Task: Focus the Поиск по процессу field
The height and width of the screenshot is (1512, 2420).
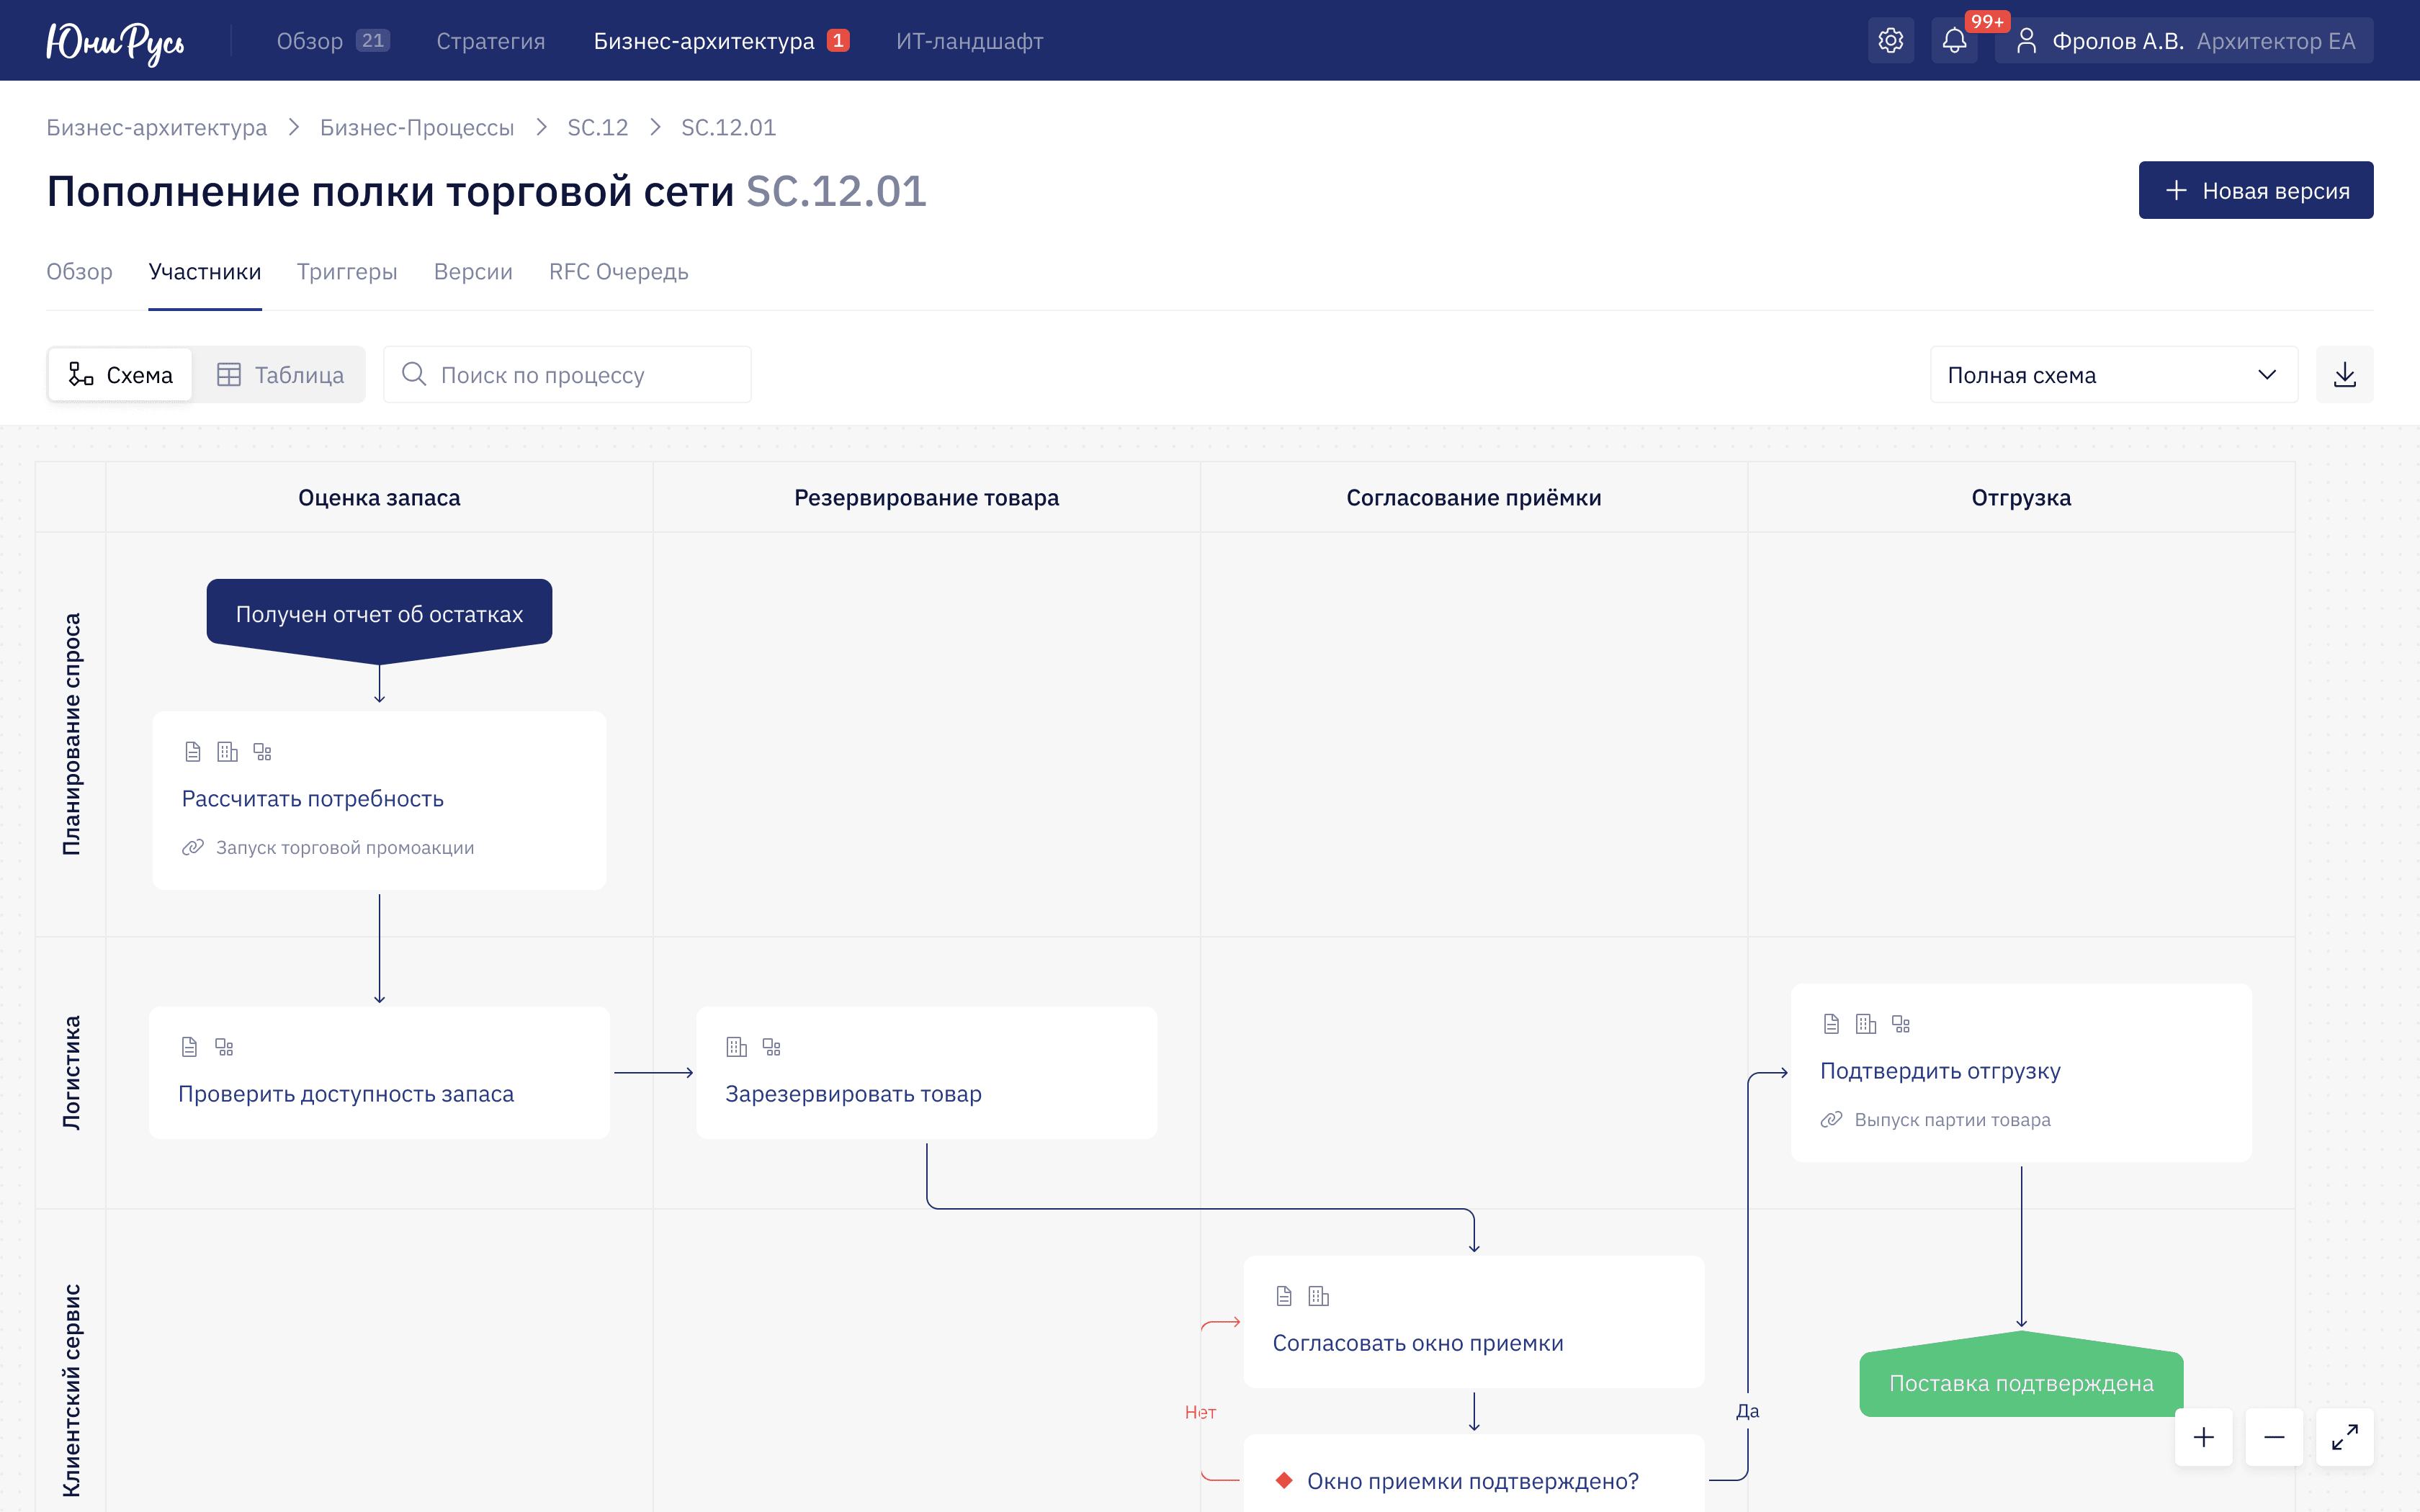Action: pos(567,375)
